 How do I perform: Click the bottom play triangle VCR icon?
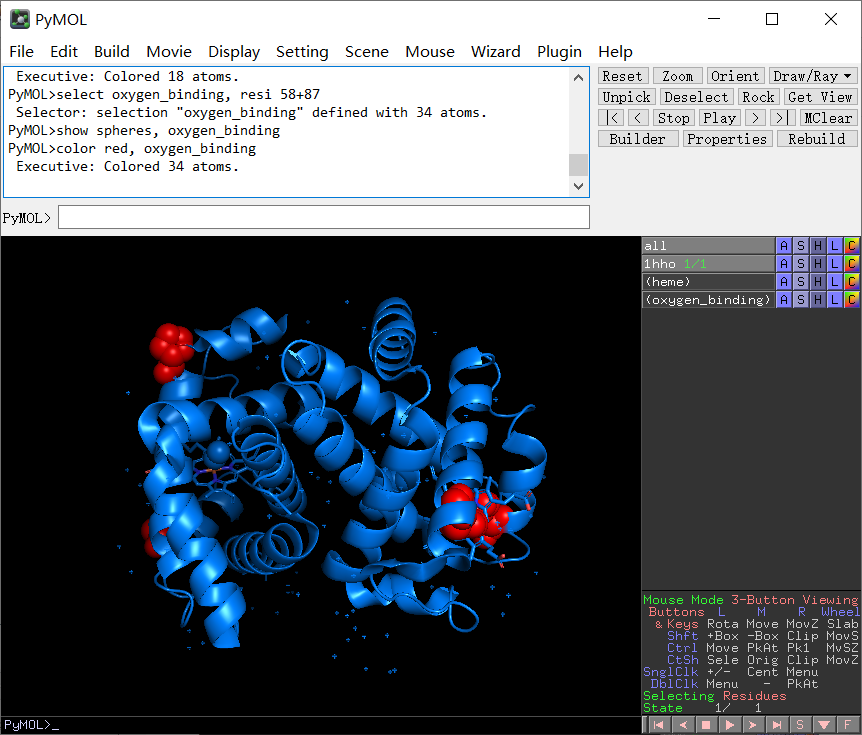pos(730,725)
